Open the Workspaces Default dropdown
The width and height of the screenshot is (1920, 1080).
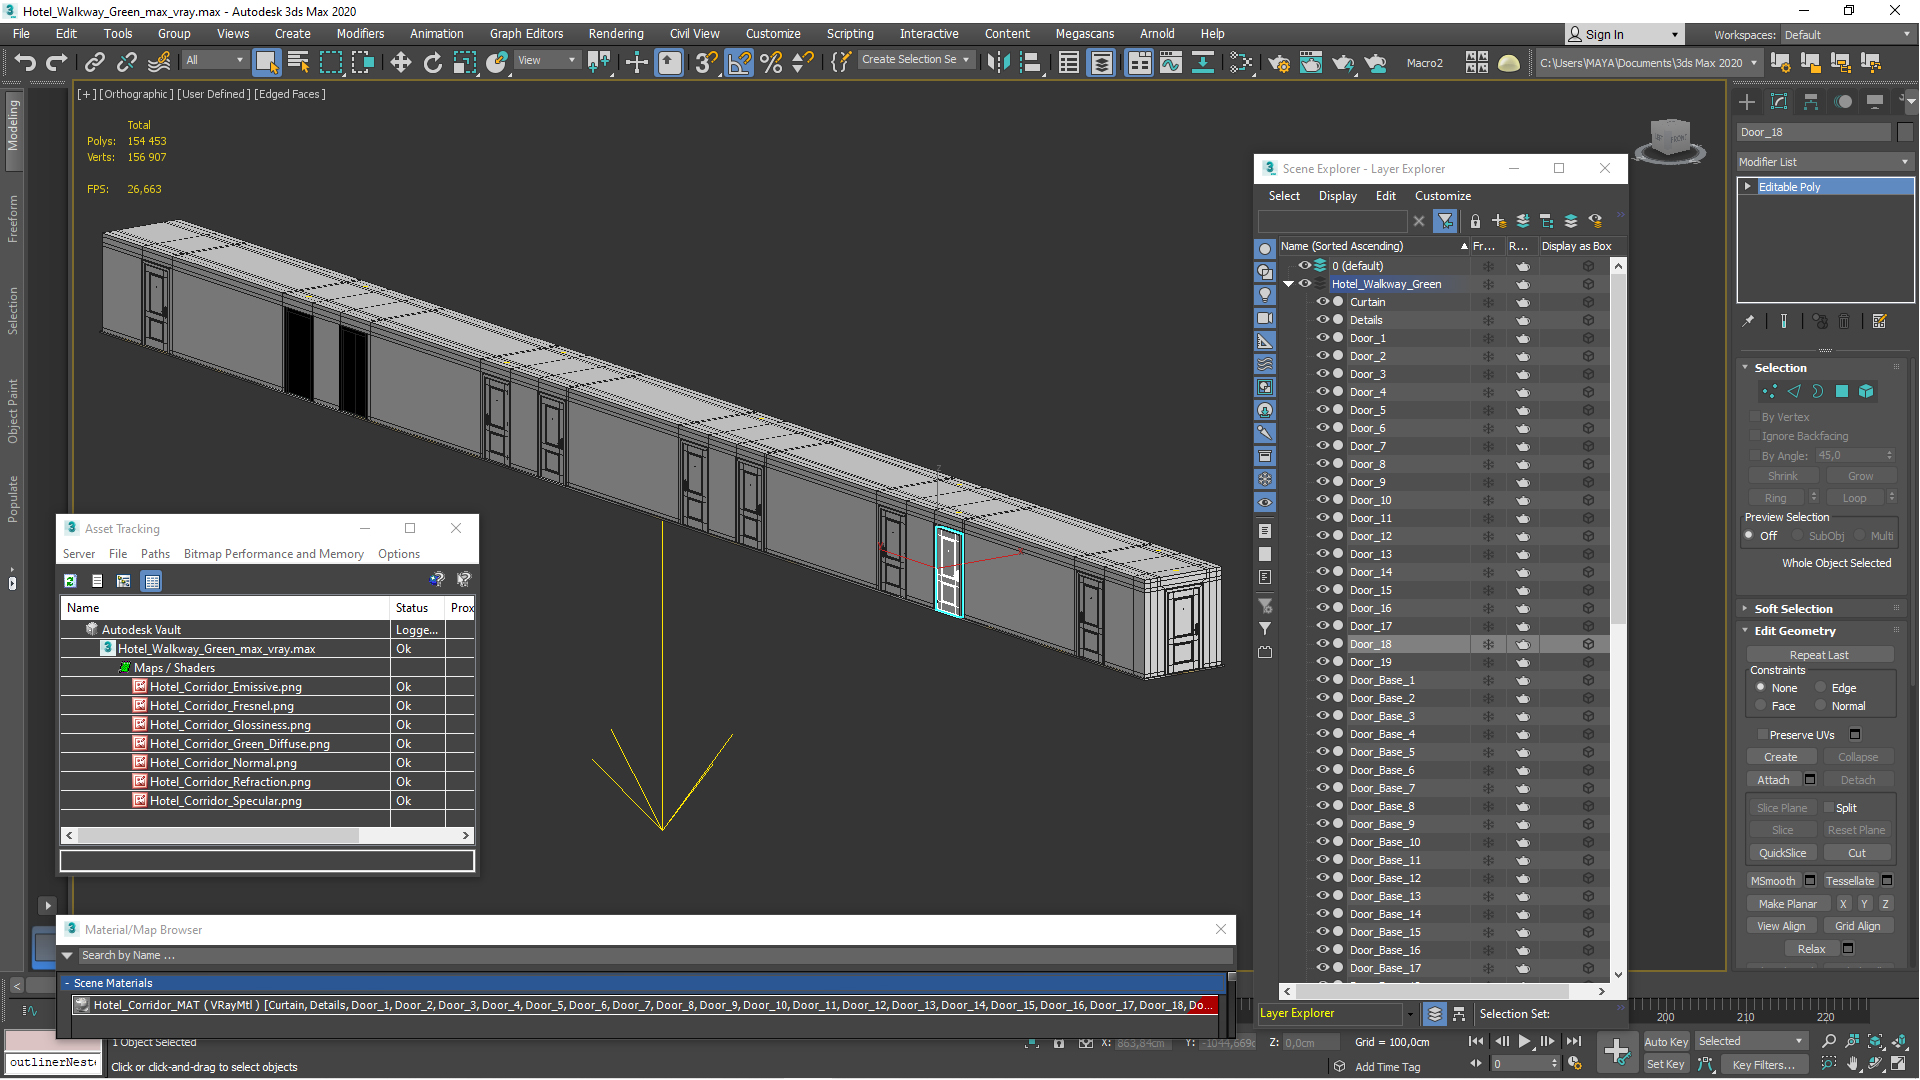1847,35
